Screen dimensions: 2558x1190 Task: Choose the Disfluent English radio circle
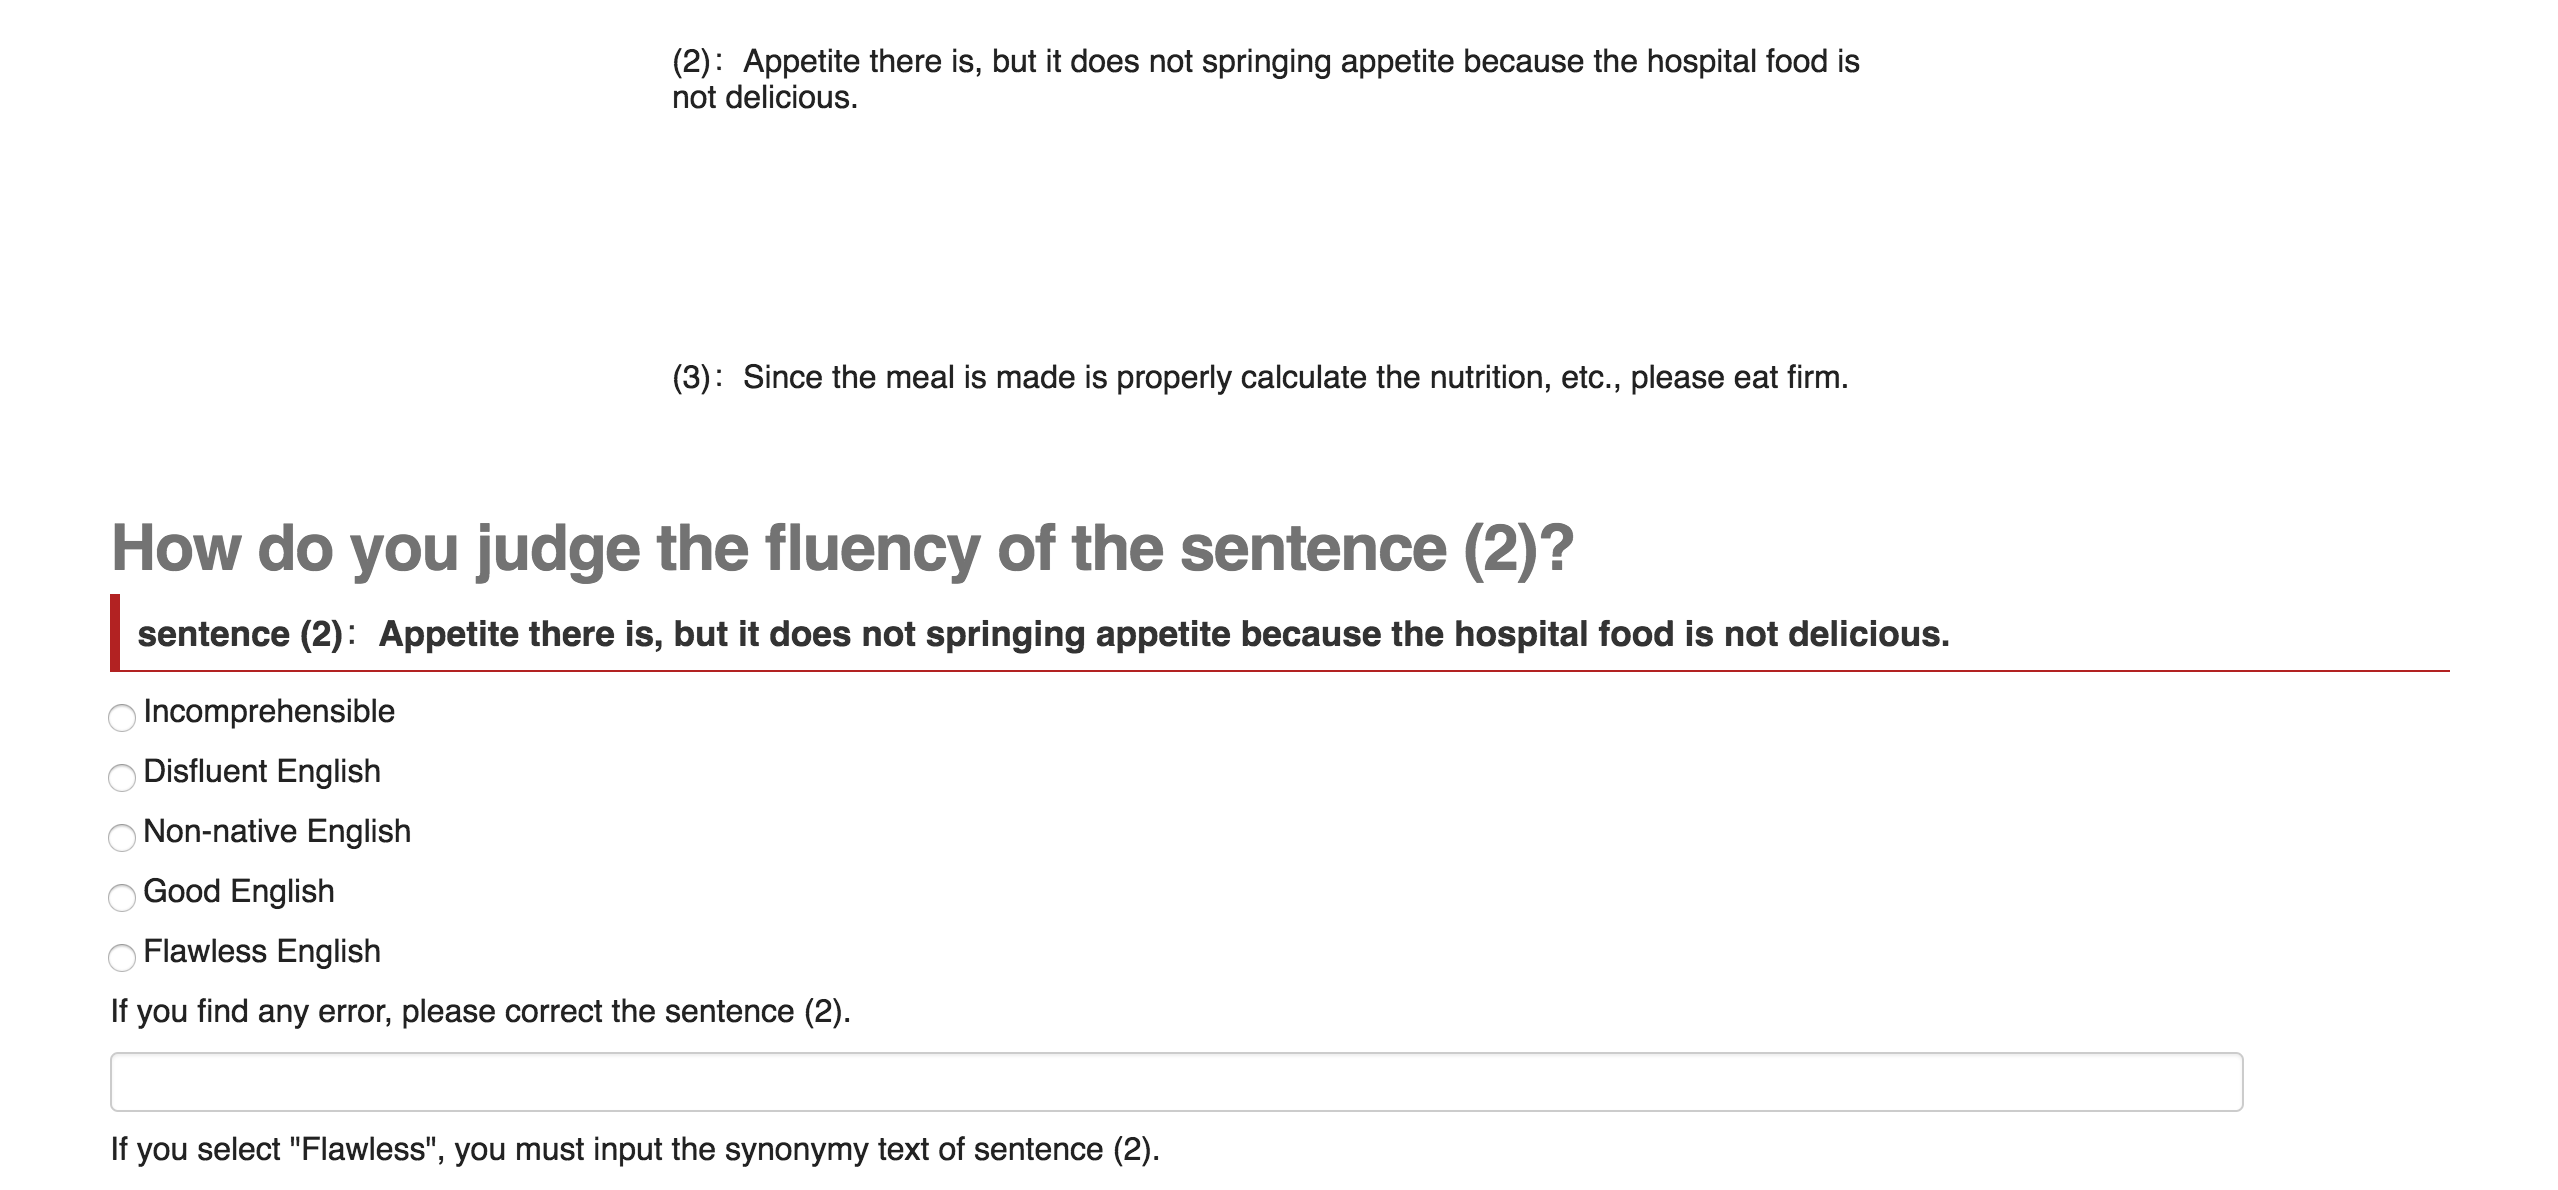pyautogui.click(x=121, y=777)
